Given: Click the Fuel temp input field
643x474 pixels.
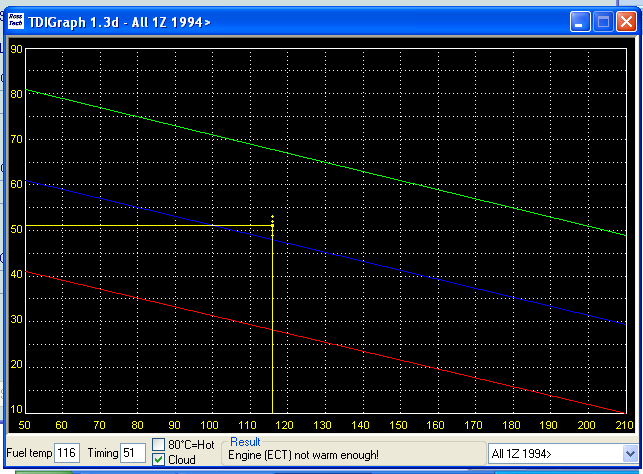Looking at the screenshot, I should tap(66, 453).
